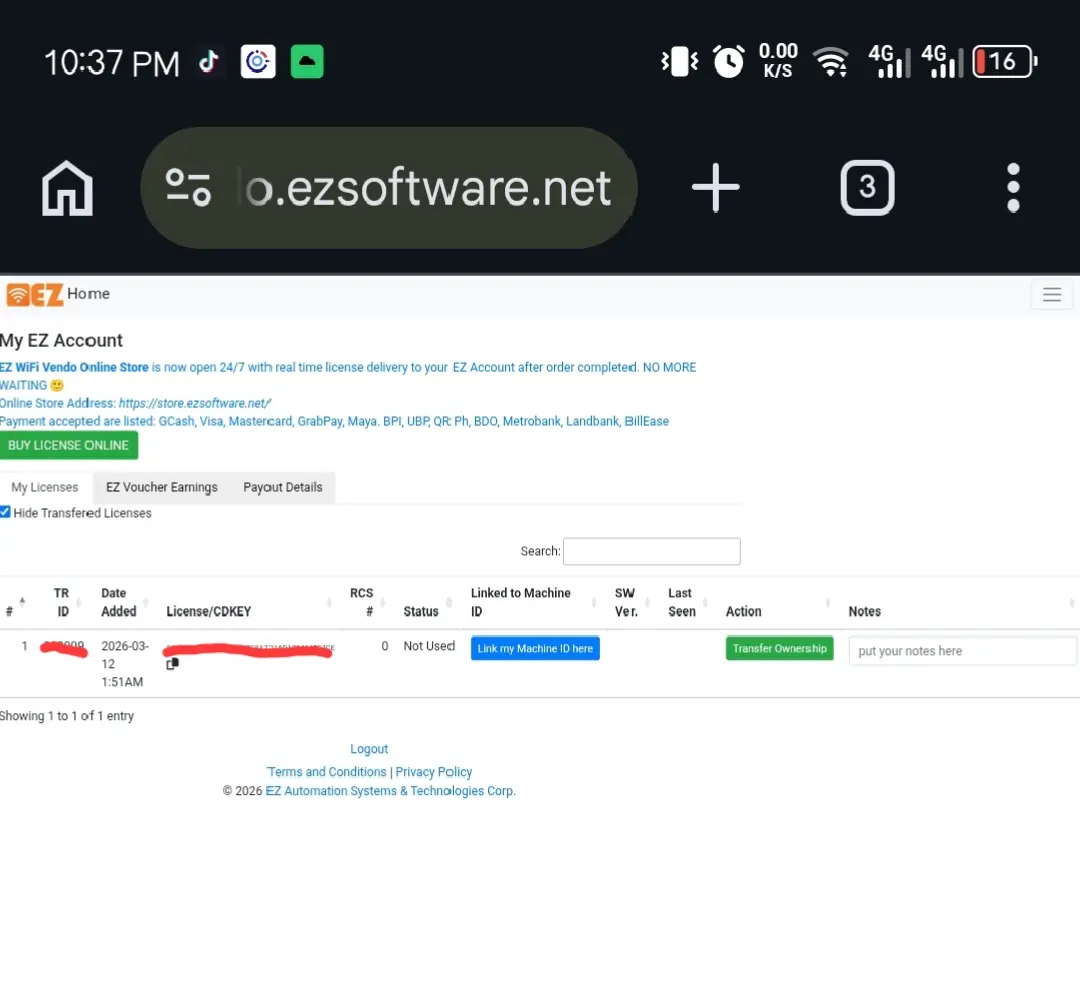Open the hamburger navigation menu
The image size is (1080, 989).
tap(1051, 295)
